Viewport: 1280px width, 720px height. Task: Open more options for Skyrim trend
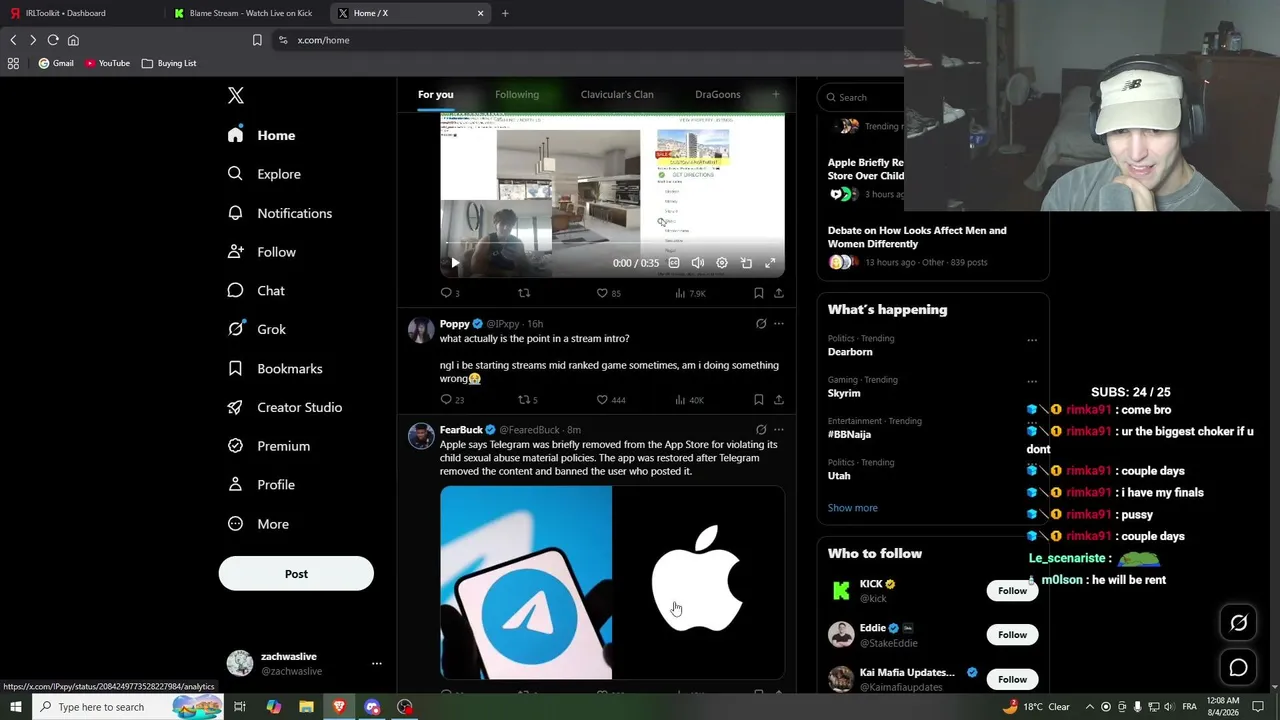pos(1032,381)
